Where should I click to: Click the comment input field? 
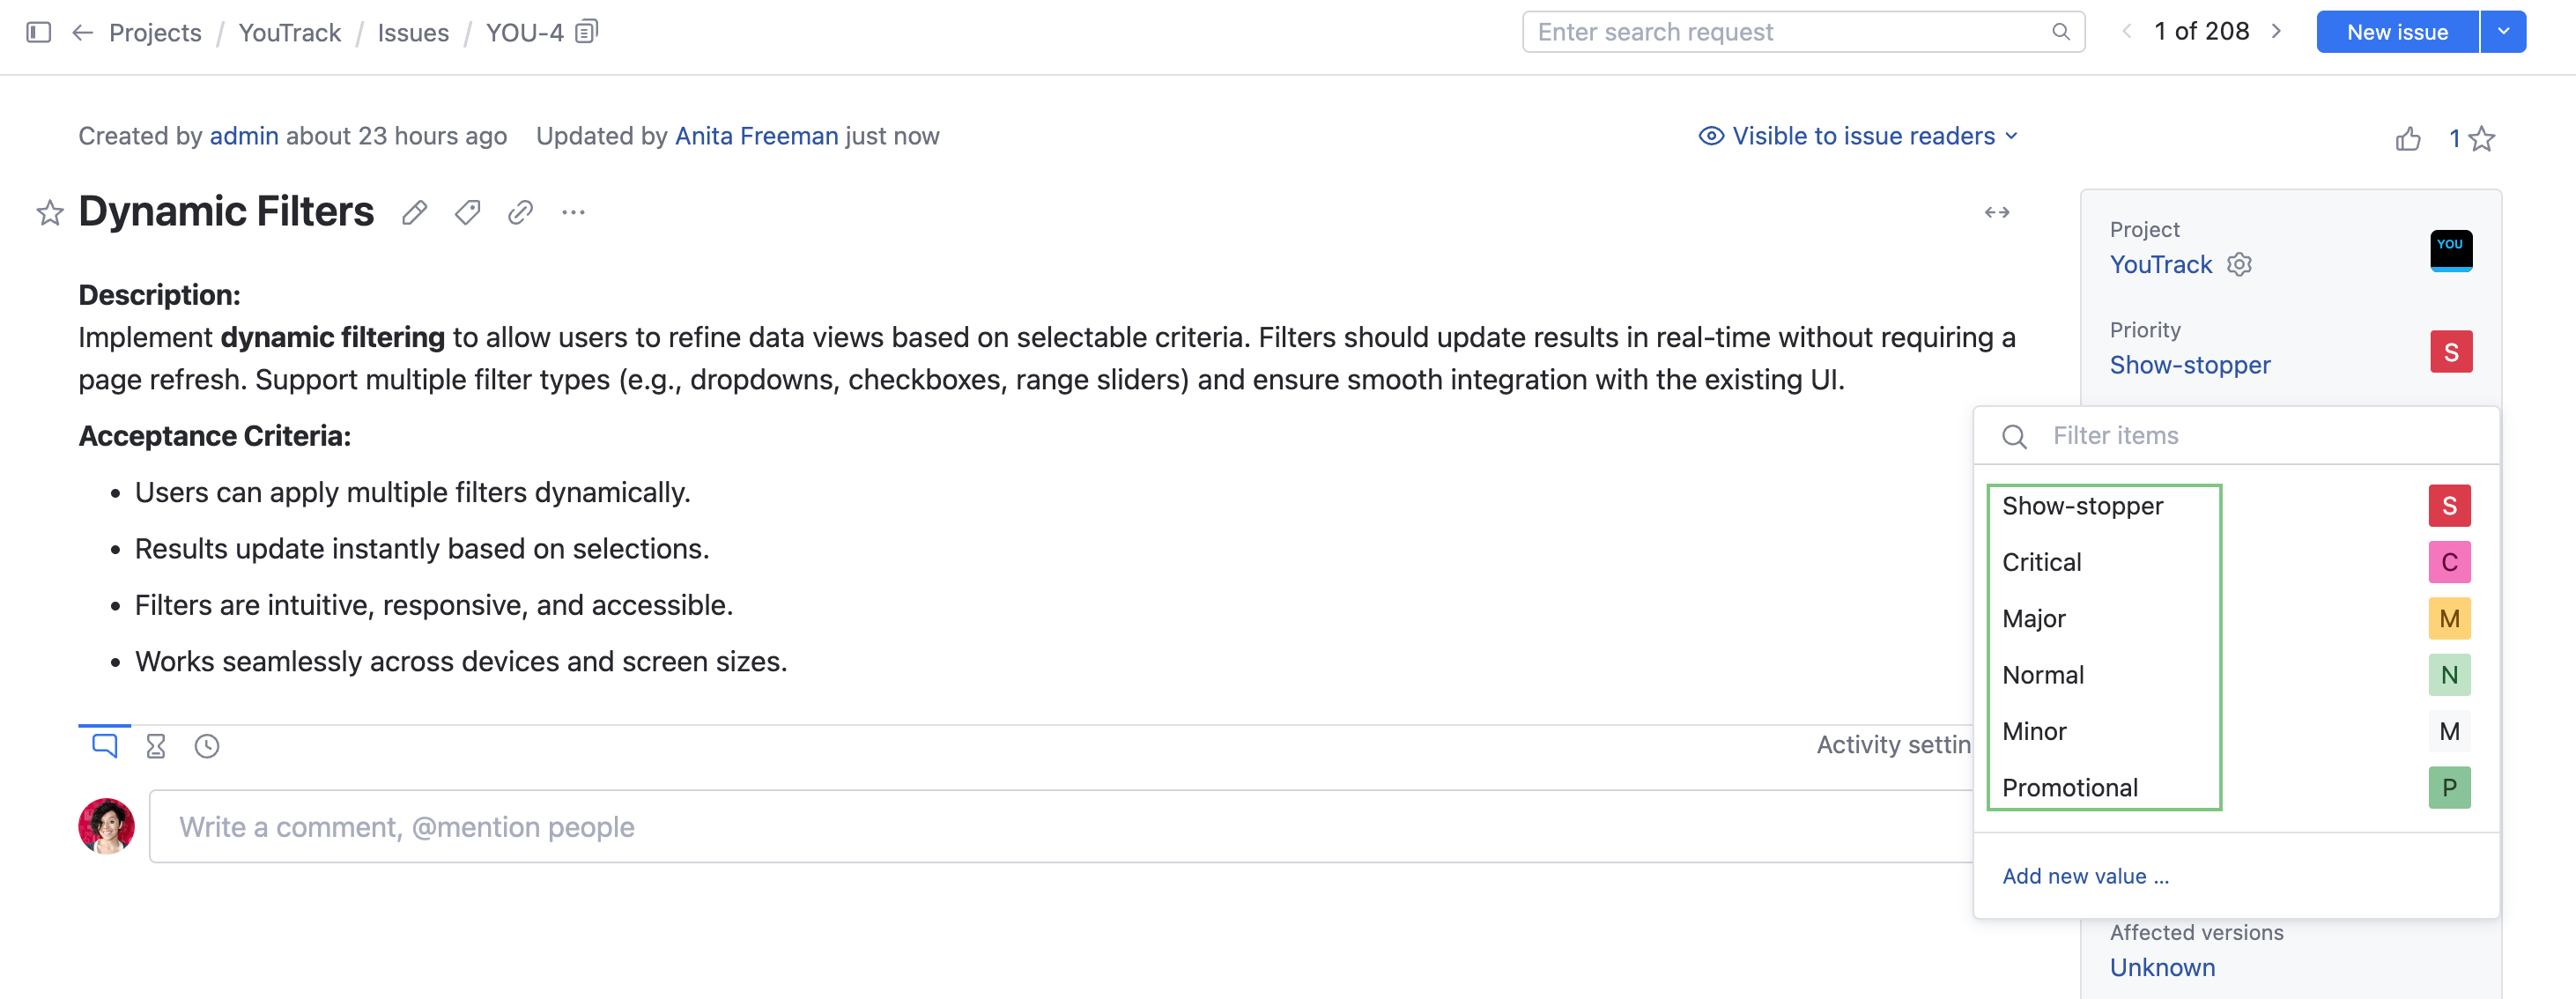700,826
